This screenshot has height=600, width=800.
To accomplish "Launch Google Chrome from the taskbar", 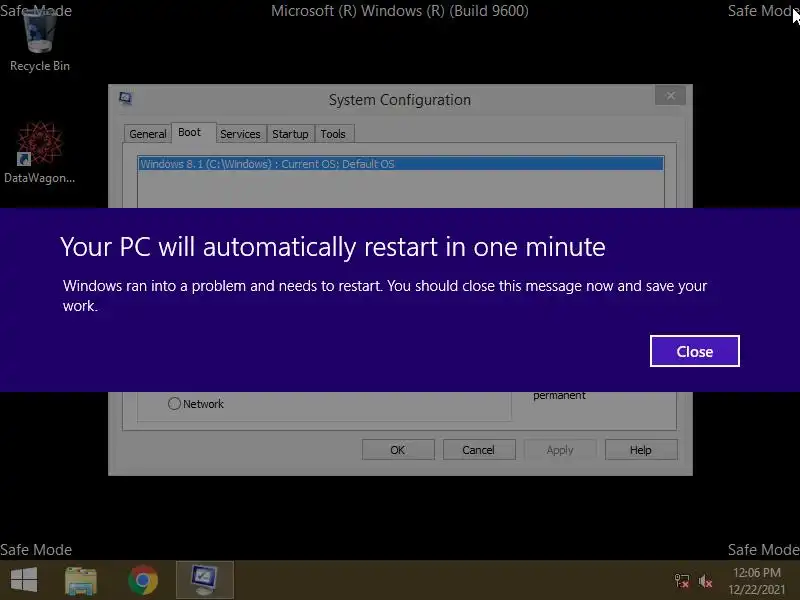I will [x=143, y=580].
